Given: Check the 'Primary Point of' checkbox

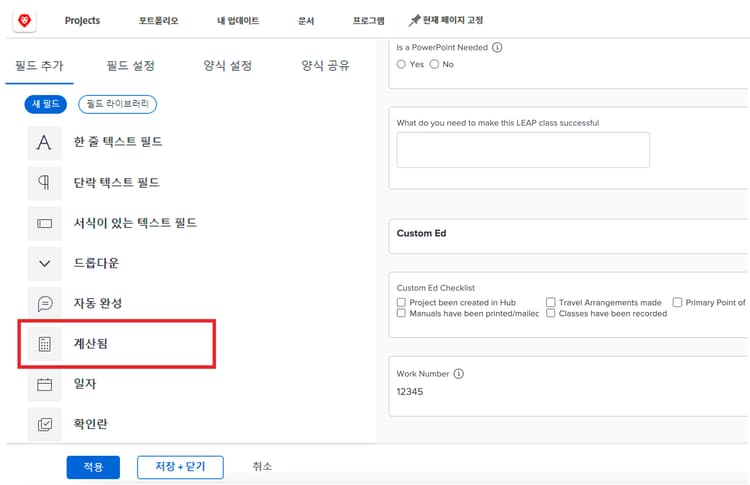Looking at the screenshot, I should pyautogui.click(x=677, y=302).
